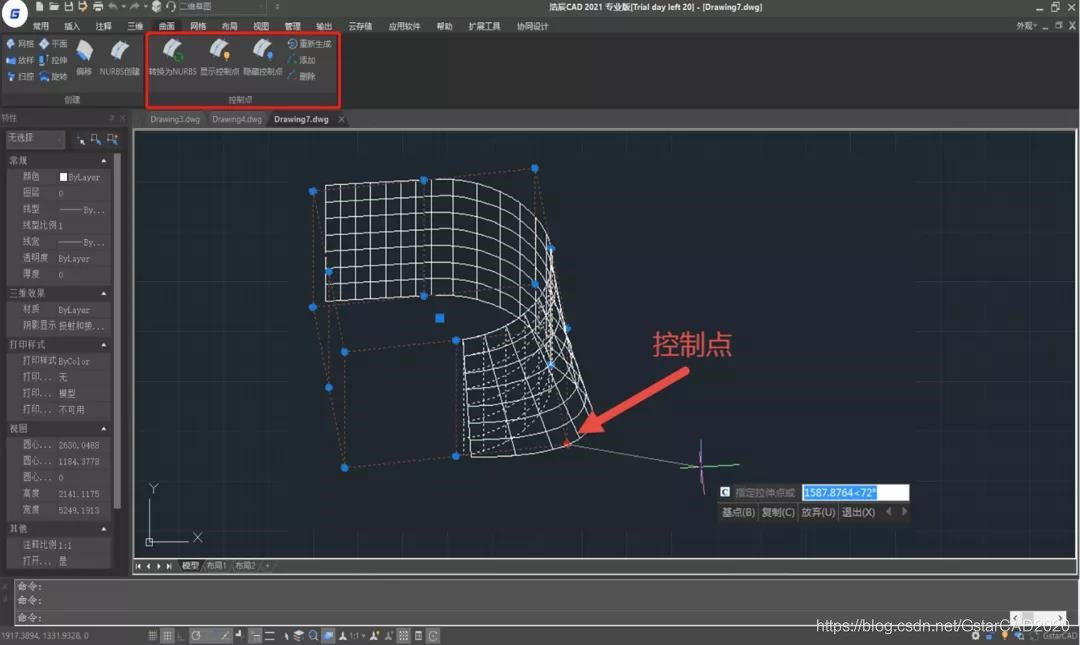This screenshot has width=1080, height=645.
Task: Click 隐藏控制点 (hide control points)
Action: point(262,57)
